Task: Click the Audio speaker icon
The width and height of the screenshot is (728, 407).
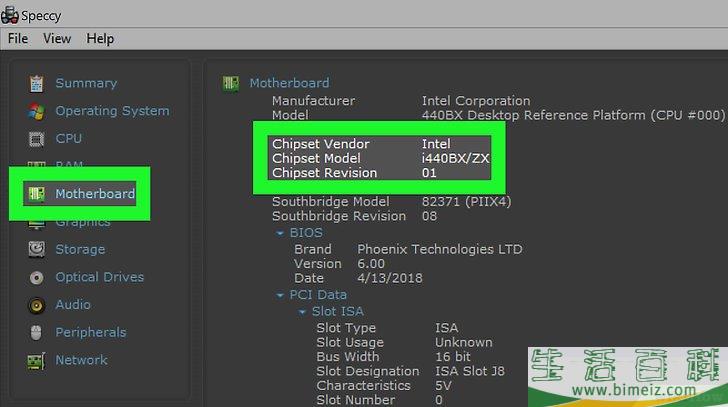Action: (x=36, y=305)
